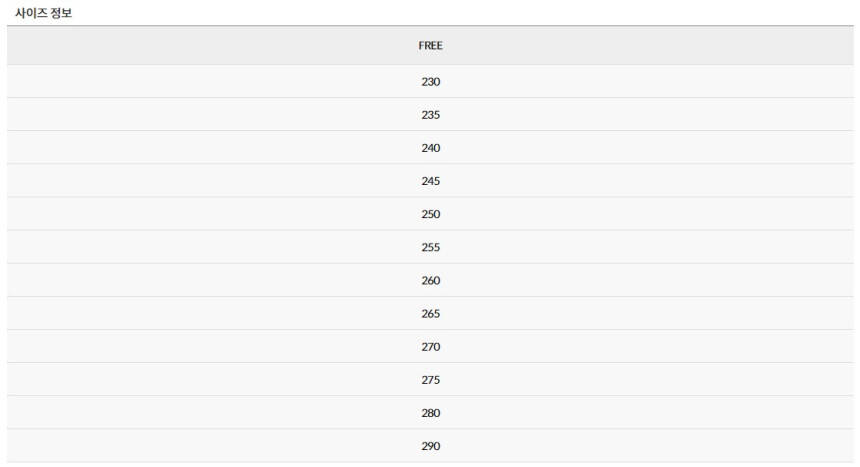Click the 245 size value

click(430, 181)
